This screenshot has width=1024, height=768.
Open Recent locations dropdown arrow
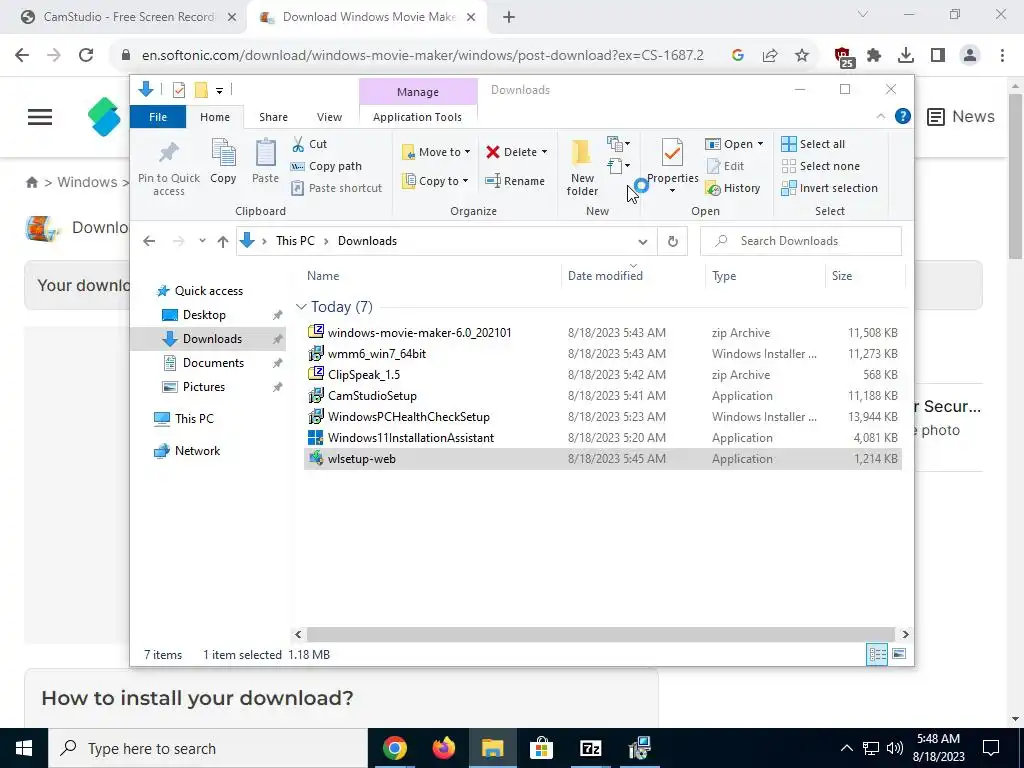tap(202, 241)
